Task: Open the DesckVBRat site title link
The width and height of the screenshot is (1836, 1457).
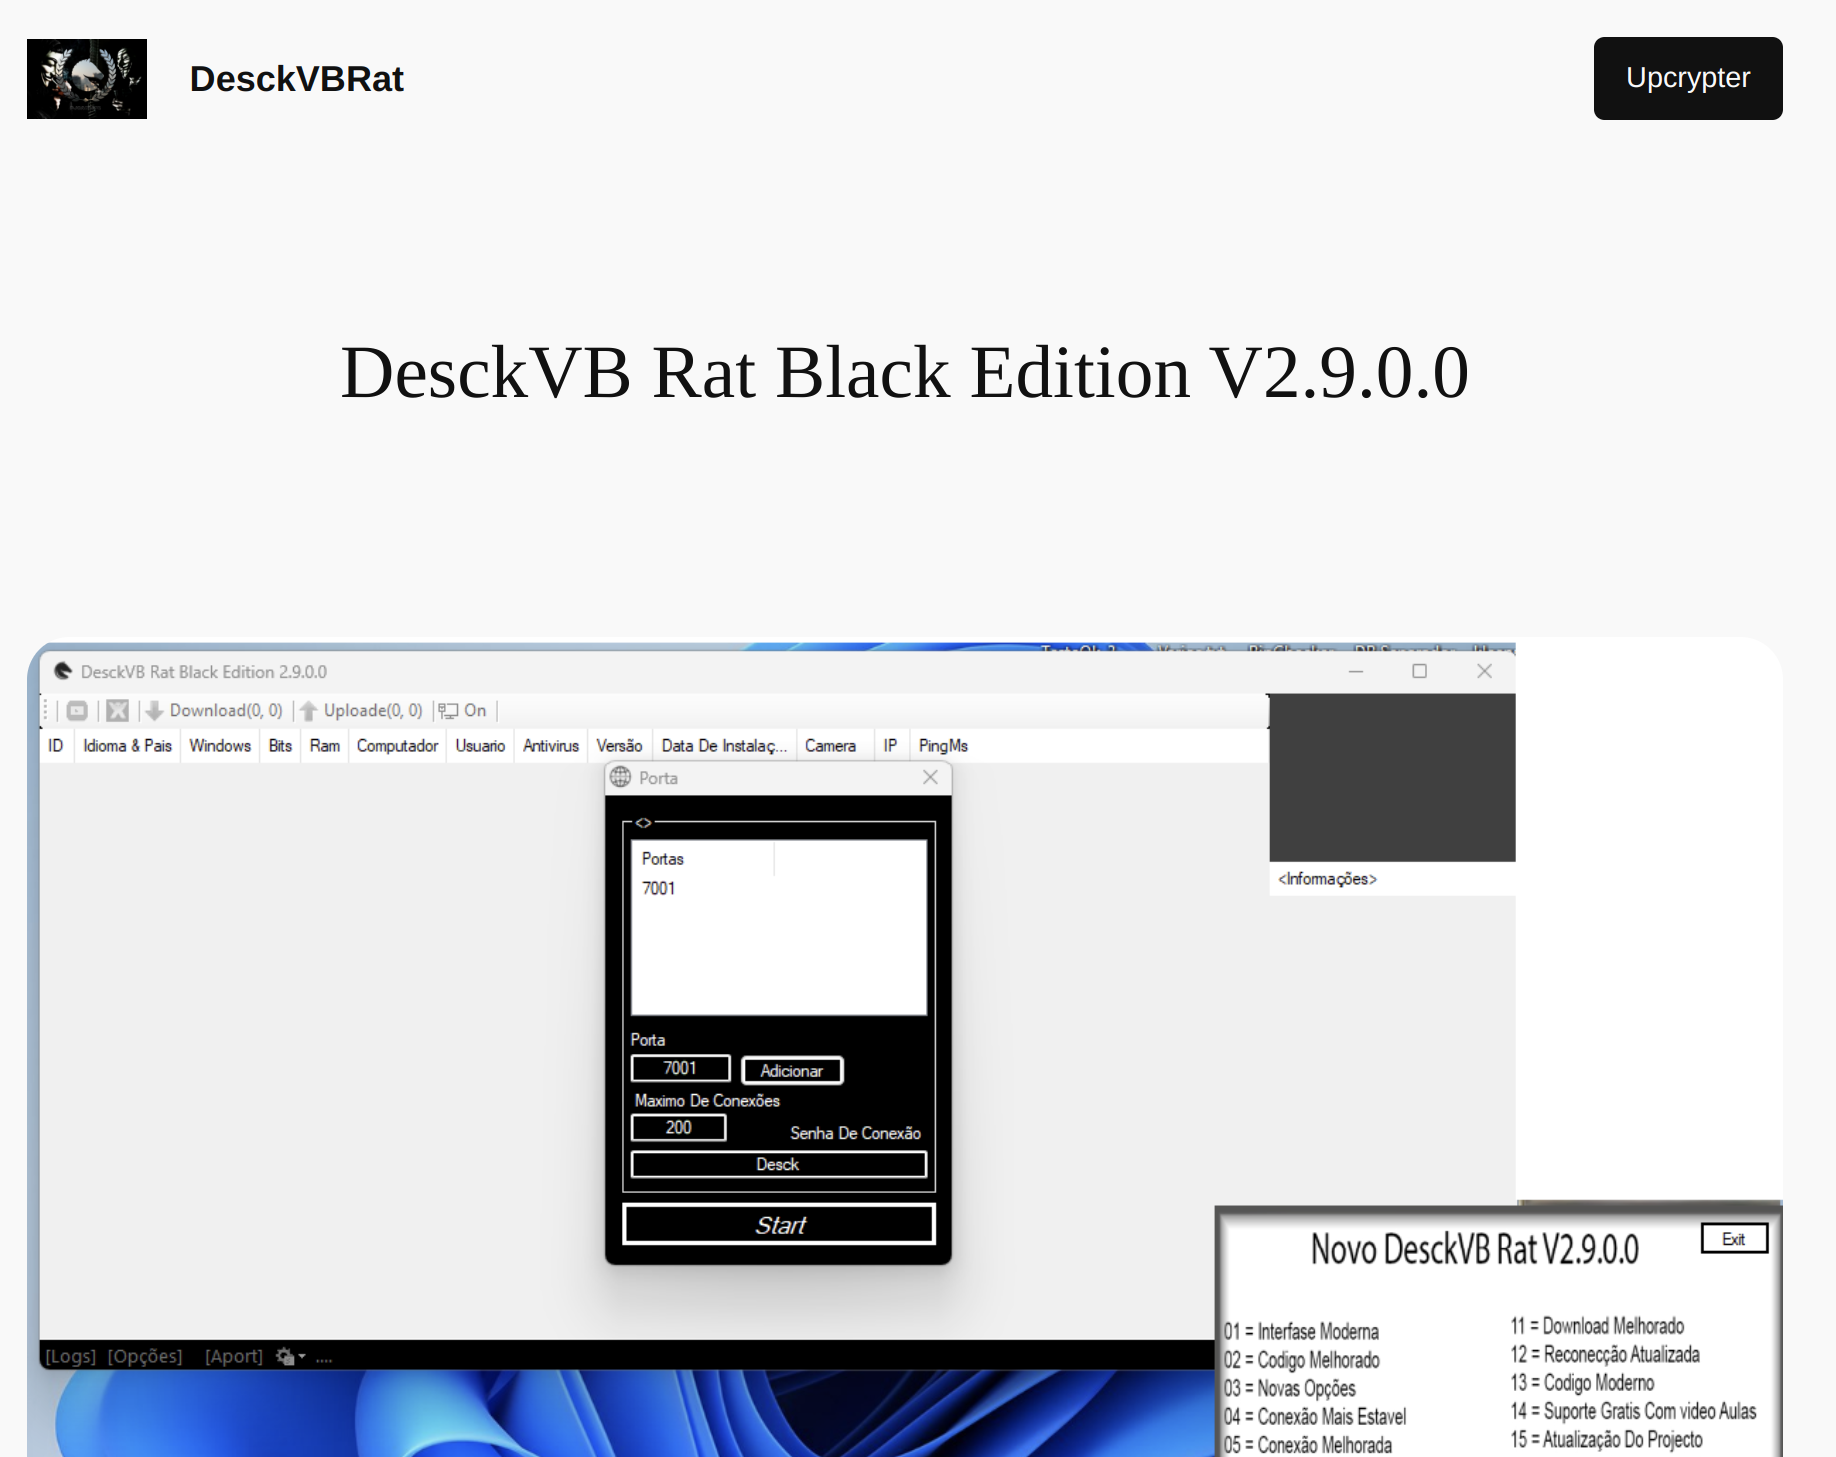Action: pos(296,79)
